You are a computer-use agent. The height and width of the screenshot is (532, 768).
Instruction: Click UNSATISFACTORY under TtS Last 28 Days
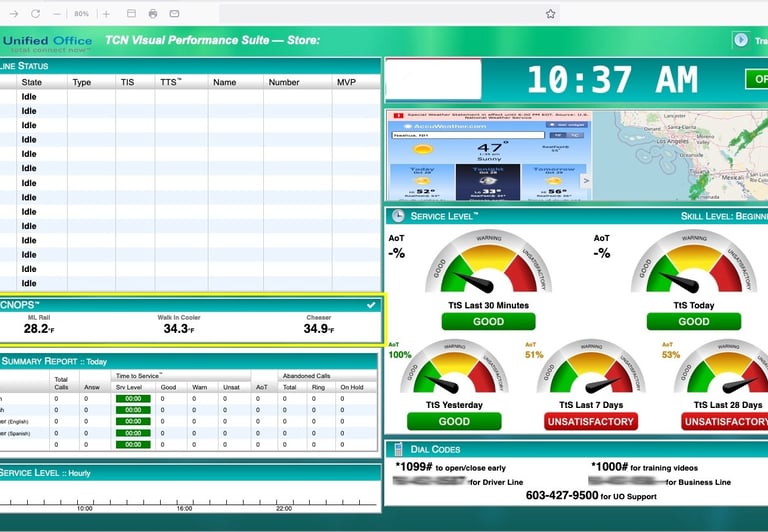724,421
